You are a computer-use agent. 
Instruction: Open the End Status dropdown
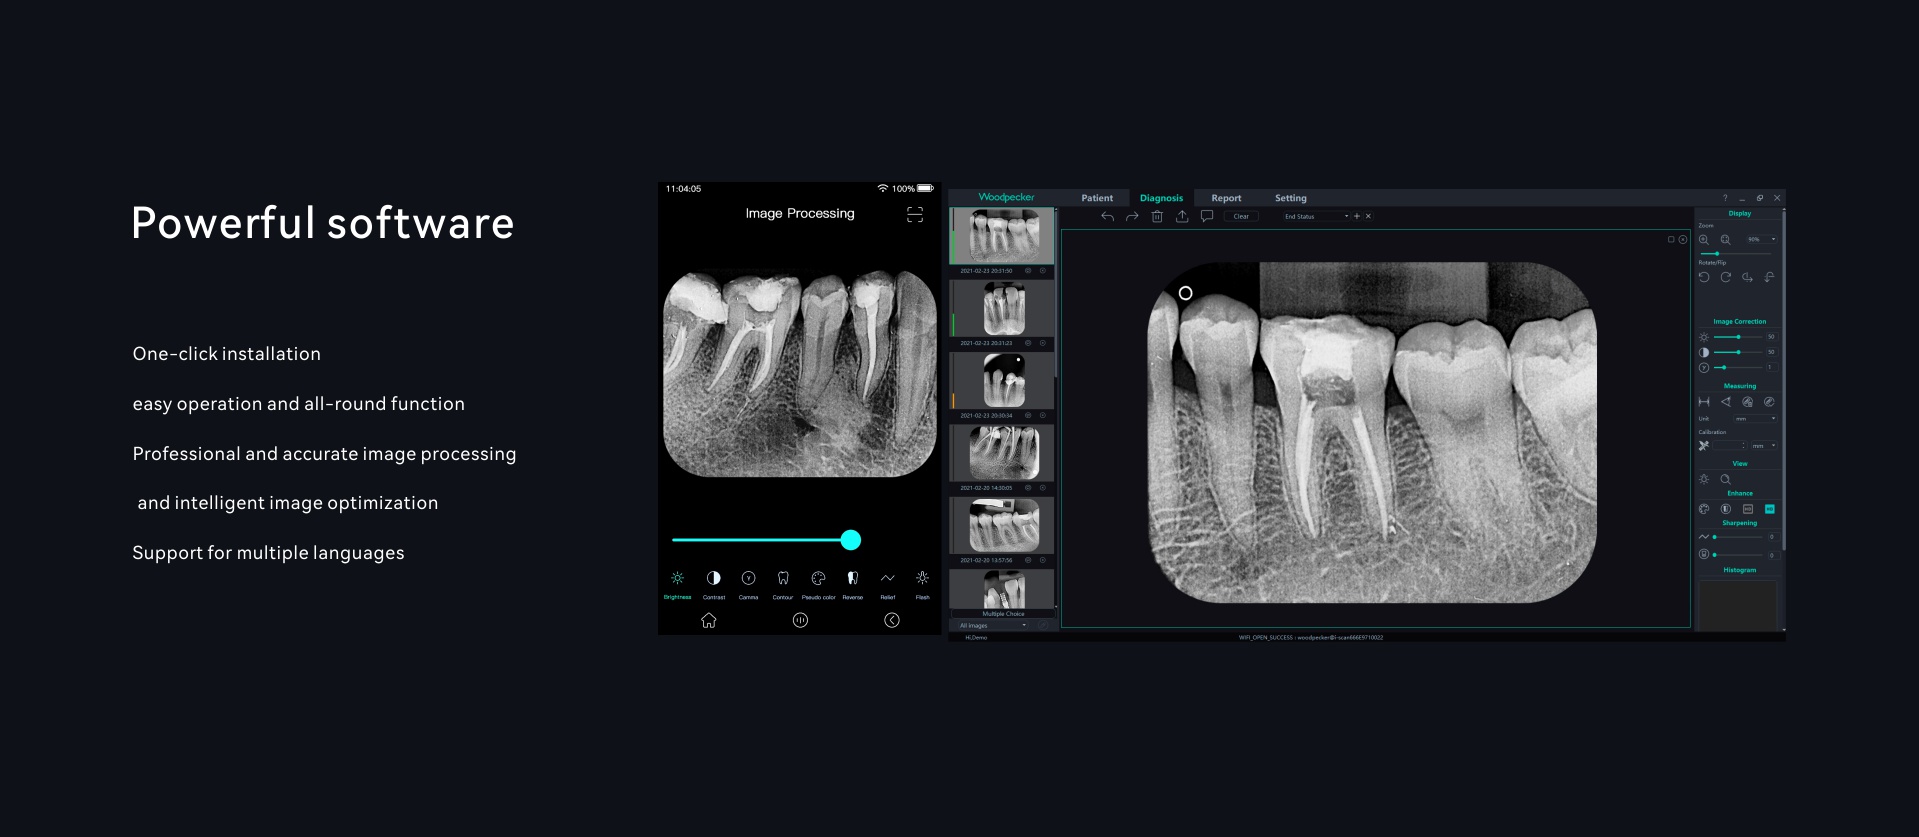pos(1314,216)
